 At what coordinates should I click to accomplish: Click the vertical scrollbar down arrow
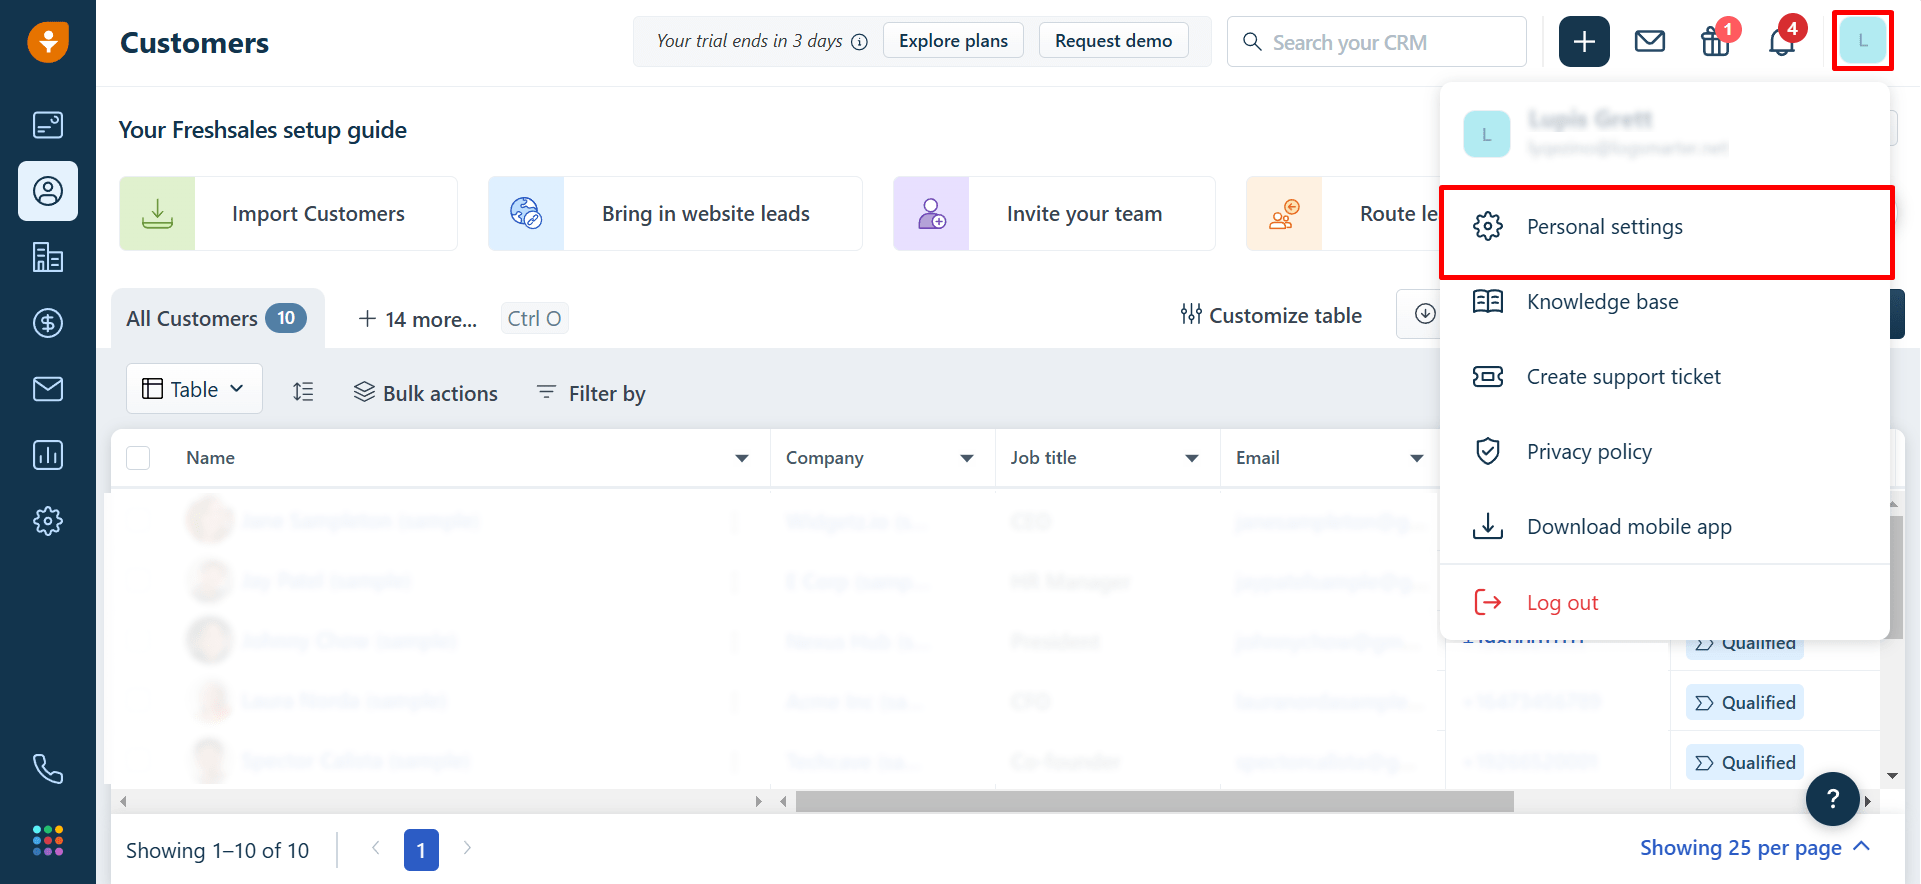(x=1892, y=776)
